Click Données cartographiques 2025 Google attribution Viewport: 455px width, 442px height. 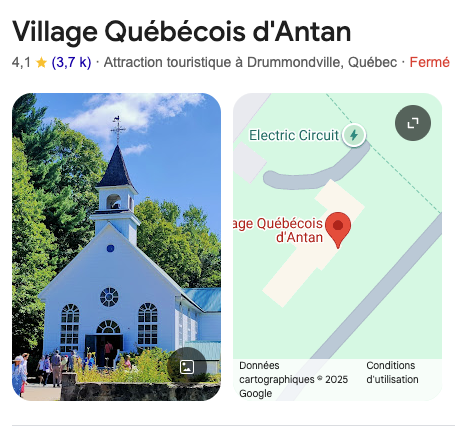pyautogui.click(x=293, y=379)
